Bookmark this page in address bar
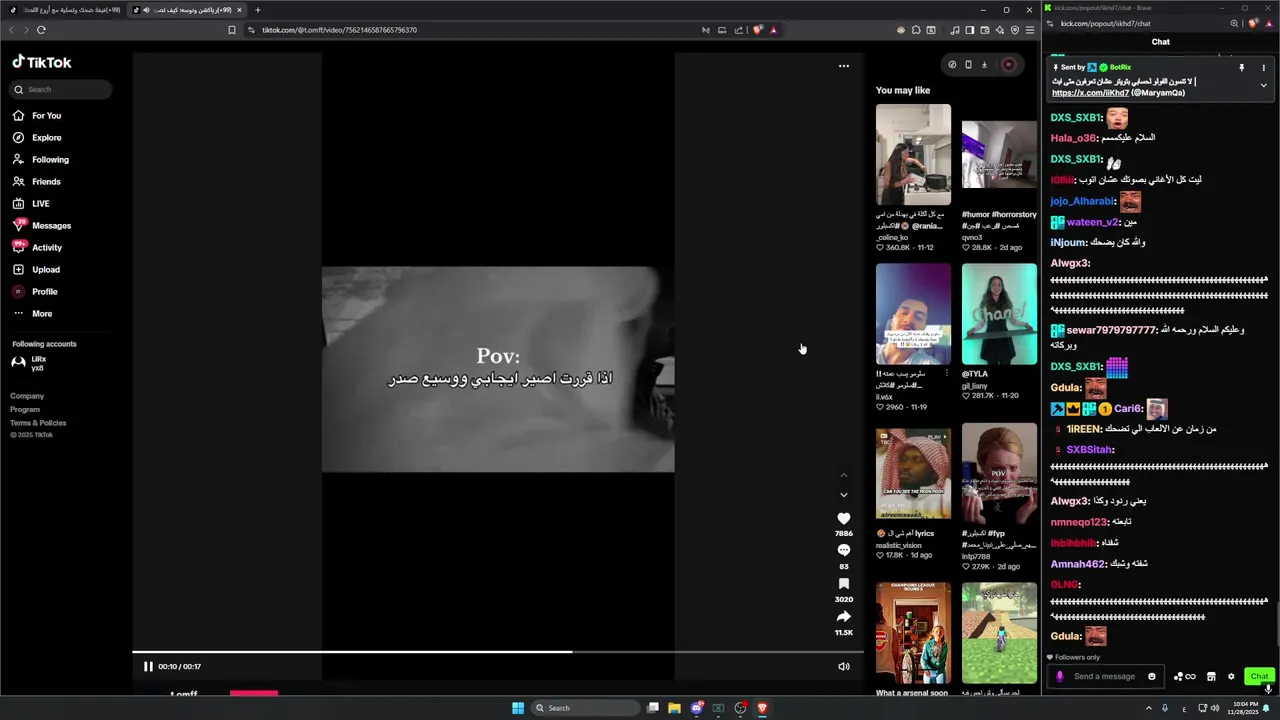The width and height of the screenshot is (1280, 720). click(232, 30)
